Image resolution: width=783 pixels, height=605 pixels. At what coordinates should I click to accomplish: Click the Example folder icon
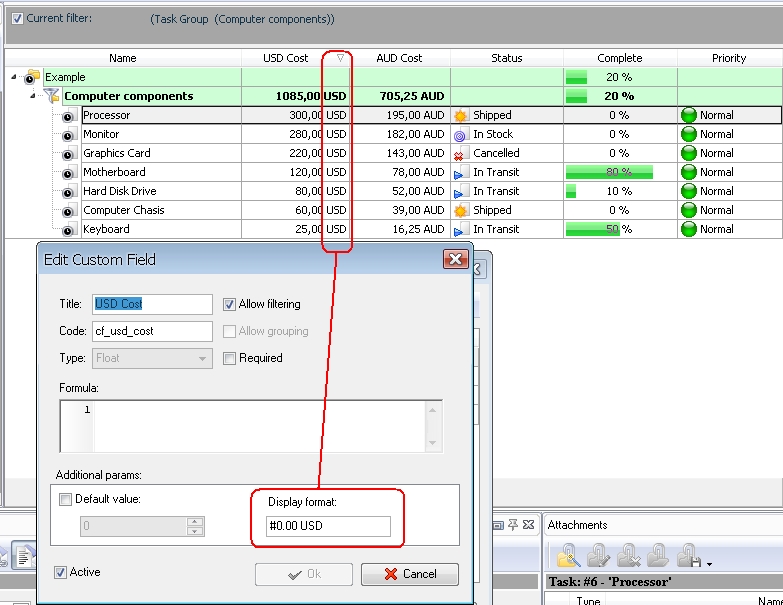(x=33, y=78)
